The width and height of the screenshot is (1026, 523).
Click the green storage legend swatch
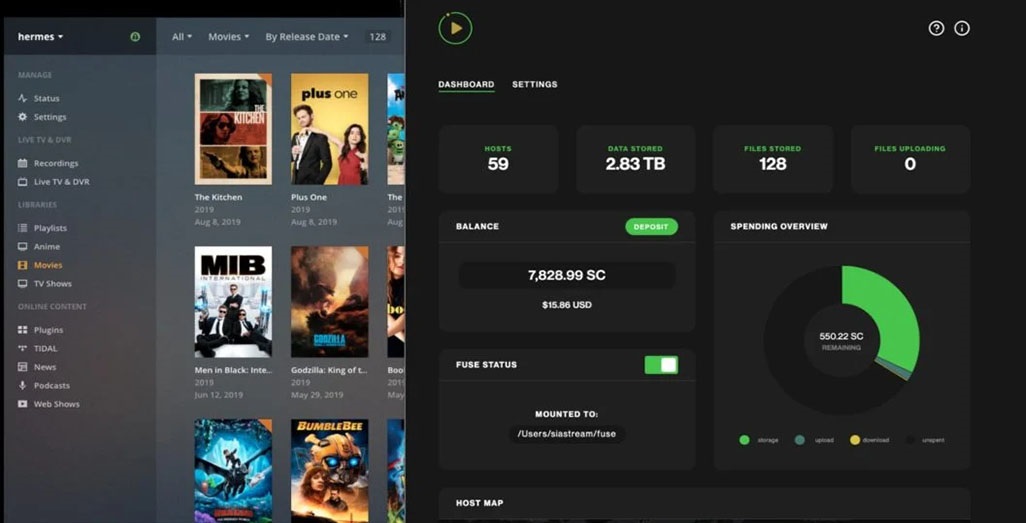744,440
